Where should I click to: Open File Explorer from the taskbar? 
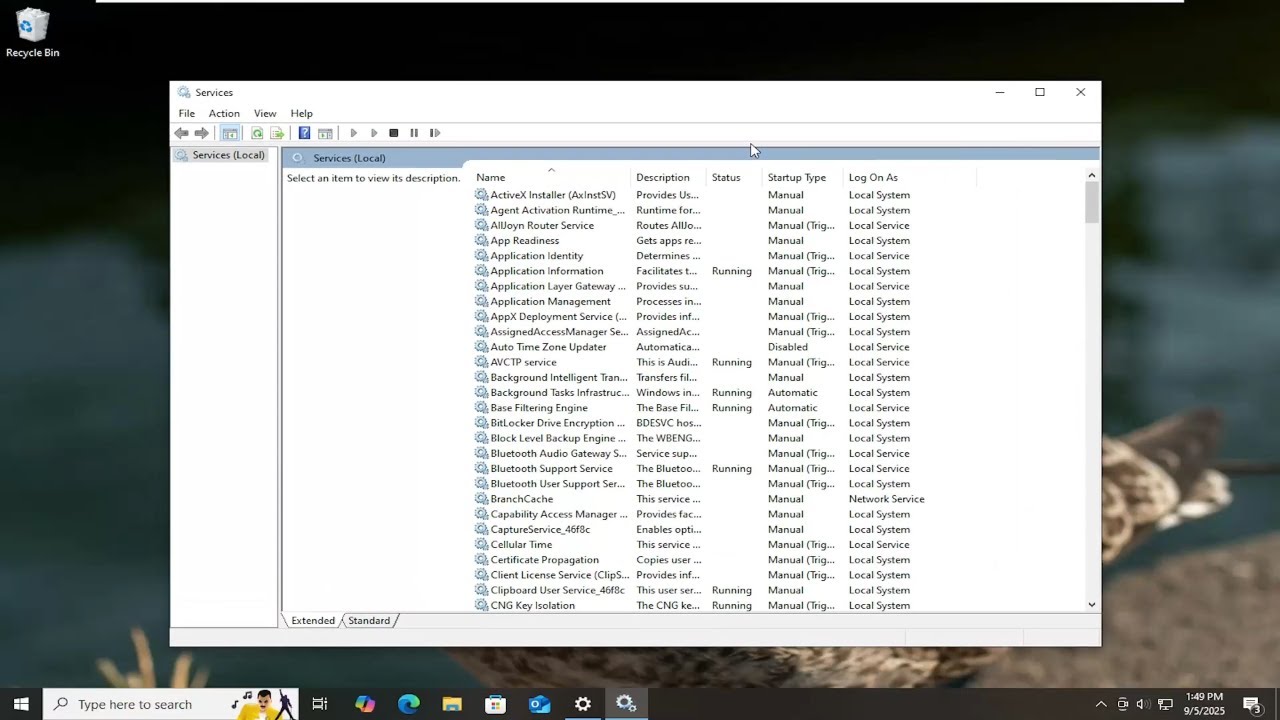pos(452,704)
